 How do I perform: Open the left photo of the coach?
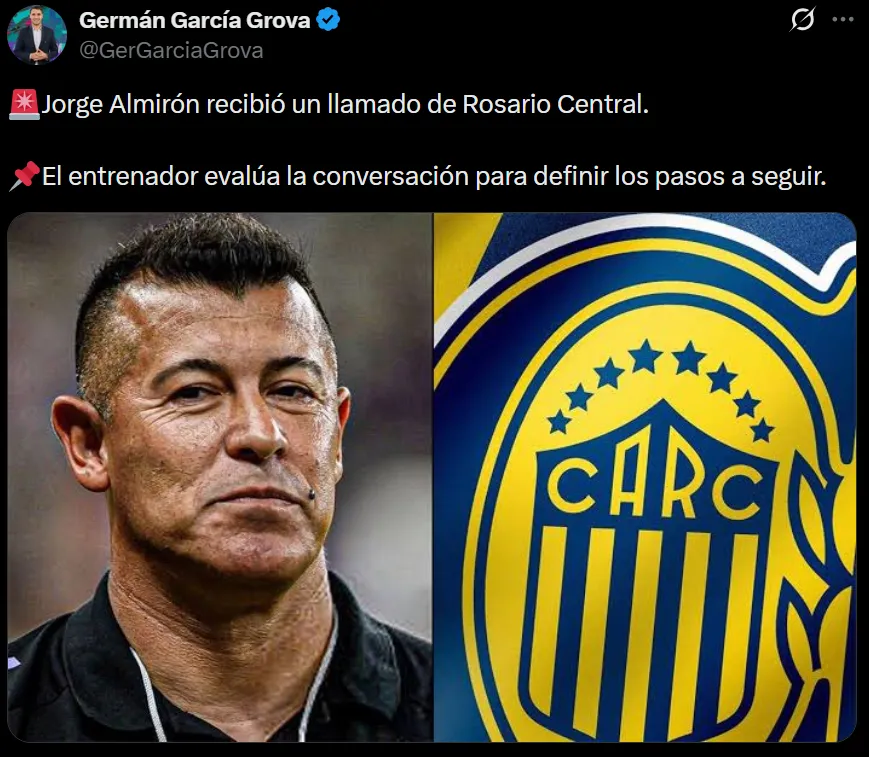coord(220,477)
